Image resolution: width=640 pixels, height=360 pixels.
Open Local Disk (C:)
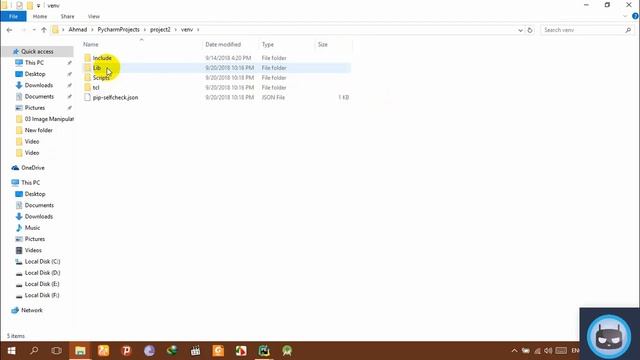[42, 261]
